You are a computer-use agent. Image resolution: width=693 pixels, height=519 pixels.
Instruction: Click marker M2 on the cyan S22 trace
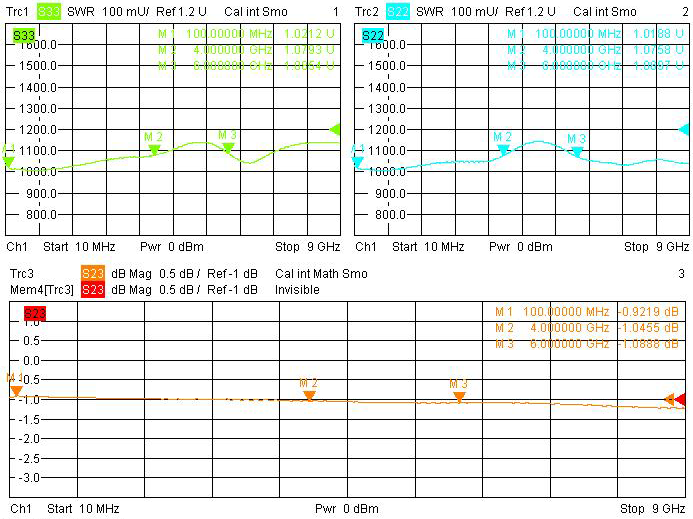503,149
